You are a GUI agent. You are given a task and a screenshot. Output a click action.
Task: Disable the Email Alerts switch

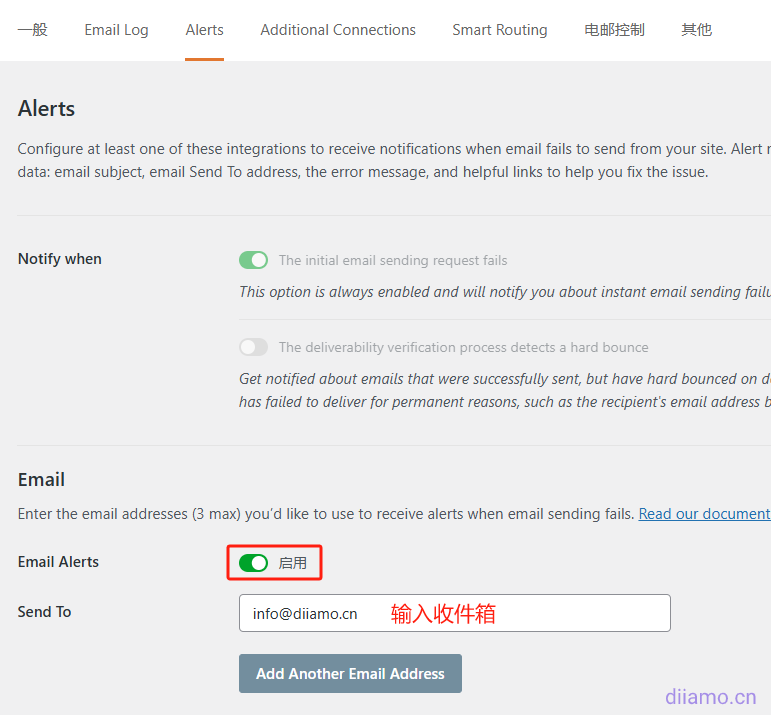tap(254, 563)
